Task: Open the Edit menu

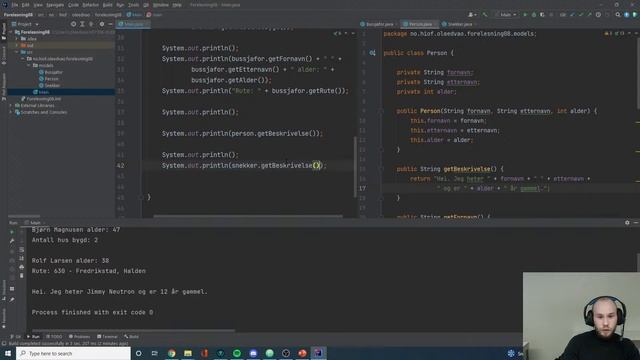Action: 26,5
